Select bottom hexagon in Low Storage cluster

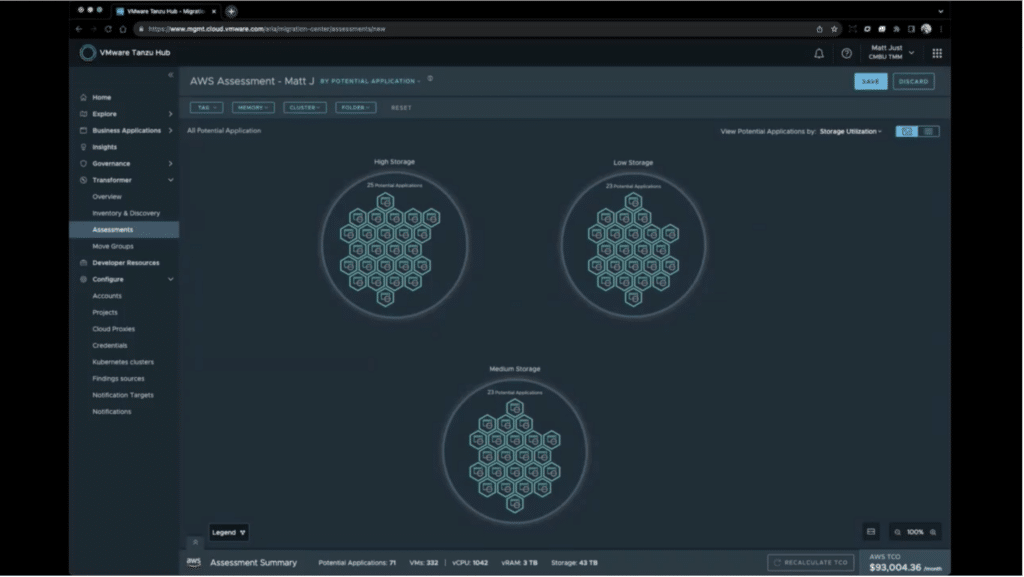click(633, 298)
